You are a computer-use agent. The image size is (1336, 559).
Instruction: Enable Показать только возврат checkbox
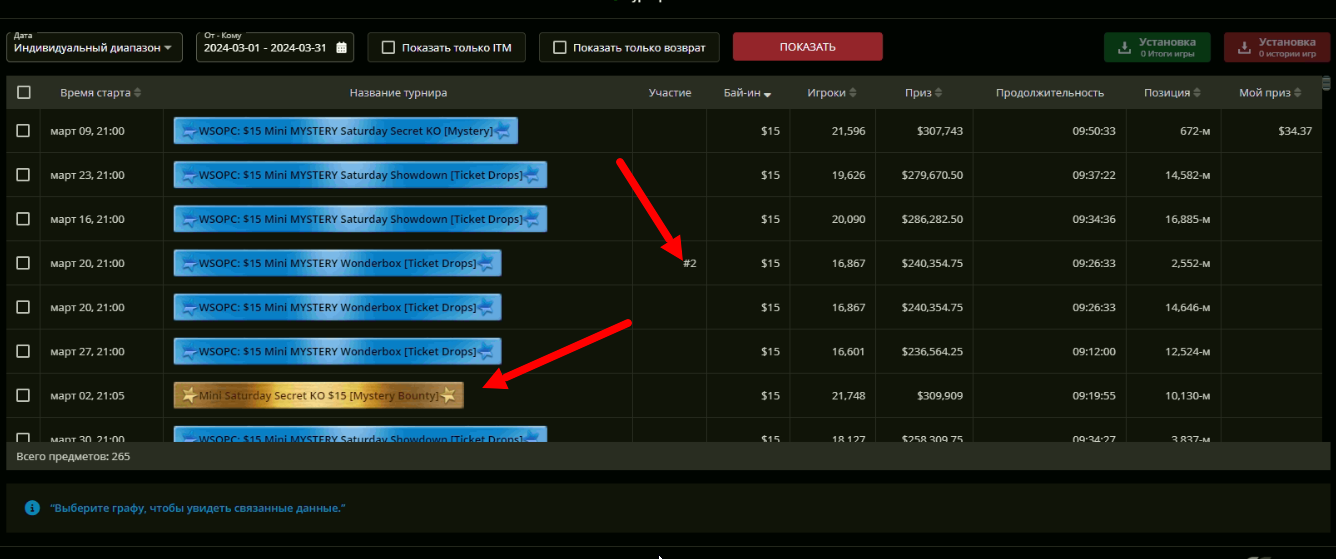(x=560, y=47)
